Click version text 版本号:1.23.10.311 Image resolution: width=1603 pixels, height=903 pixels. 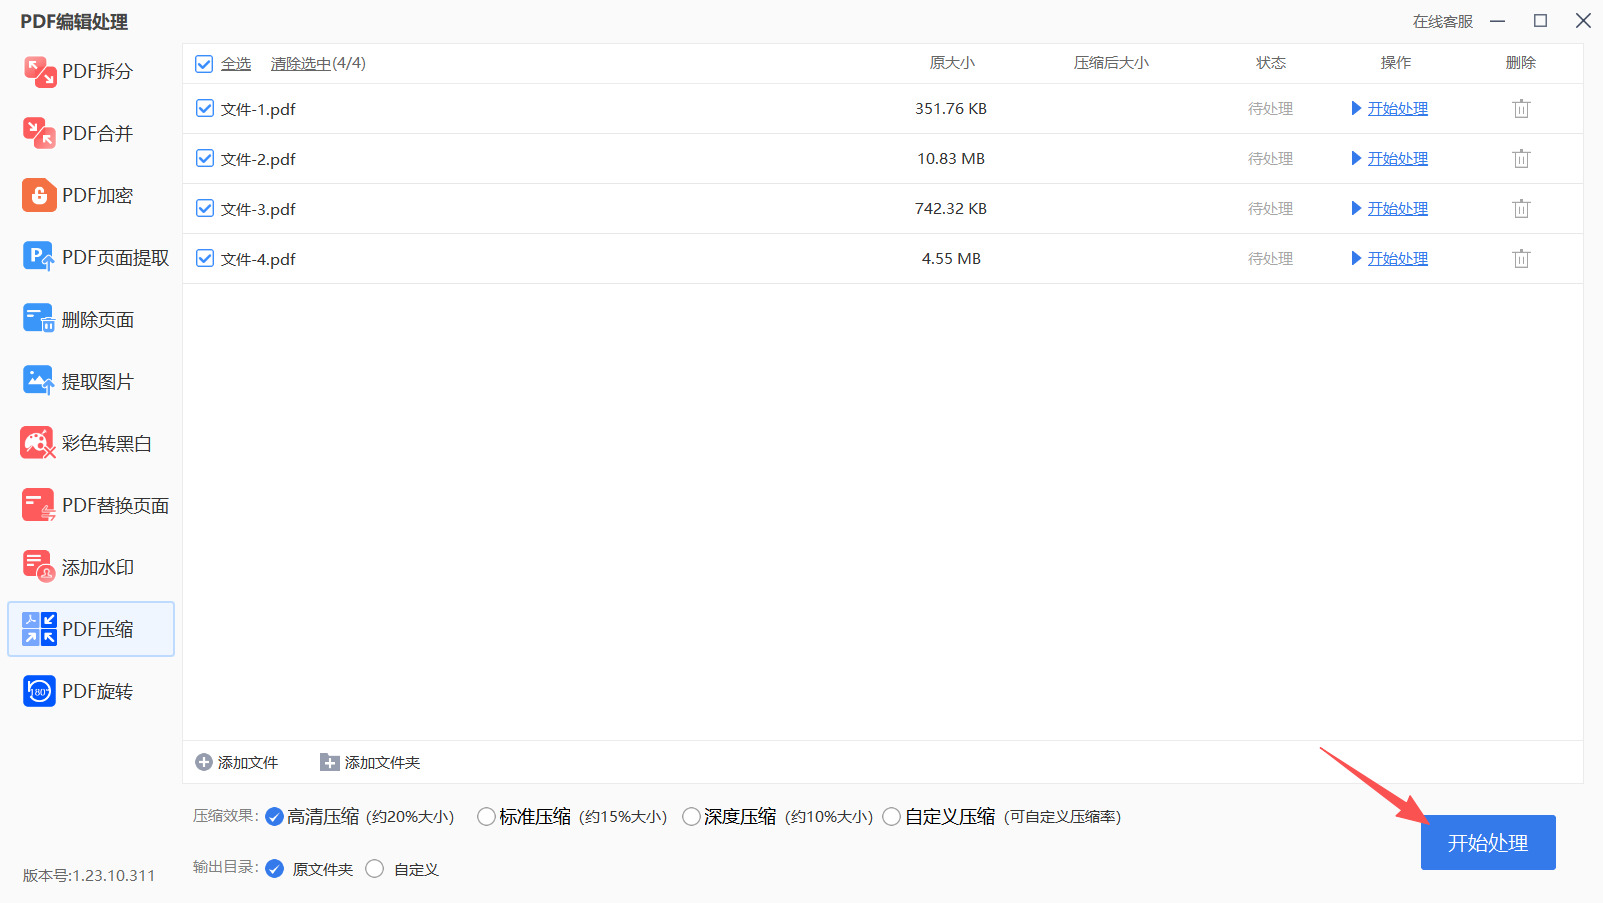click(89, 876)
